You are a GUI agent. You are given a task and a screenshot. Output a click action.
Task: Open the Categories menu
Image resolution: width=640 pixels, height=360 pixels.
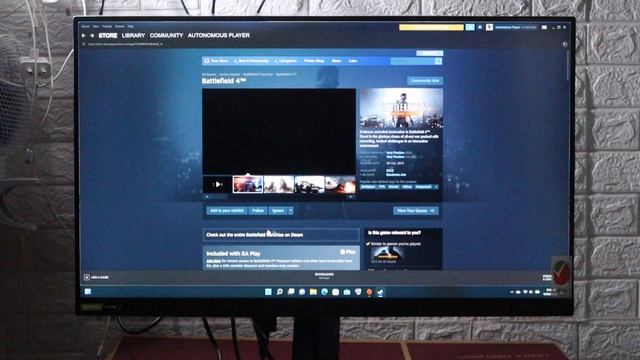pyautogui.click(x=287, y=61)
